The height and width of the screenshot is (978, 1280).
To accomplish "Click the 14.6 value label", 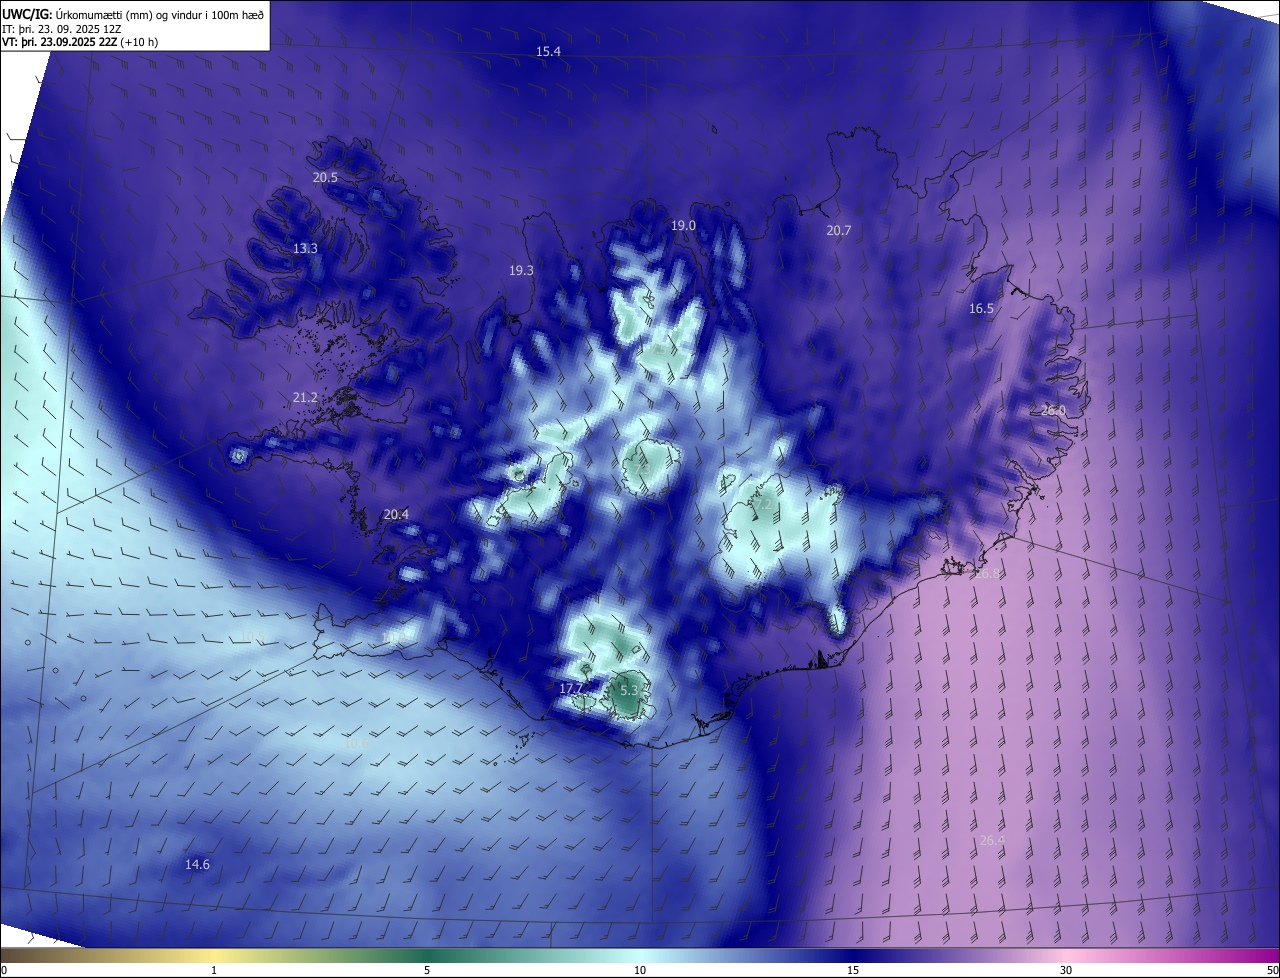I will click(x=198, y=864).
